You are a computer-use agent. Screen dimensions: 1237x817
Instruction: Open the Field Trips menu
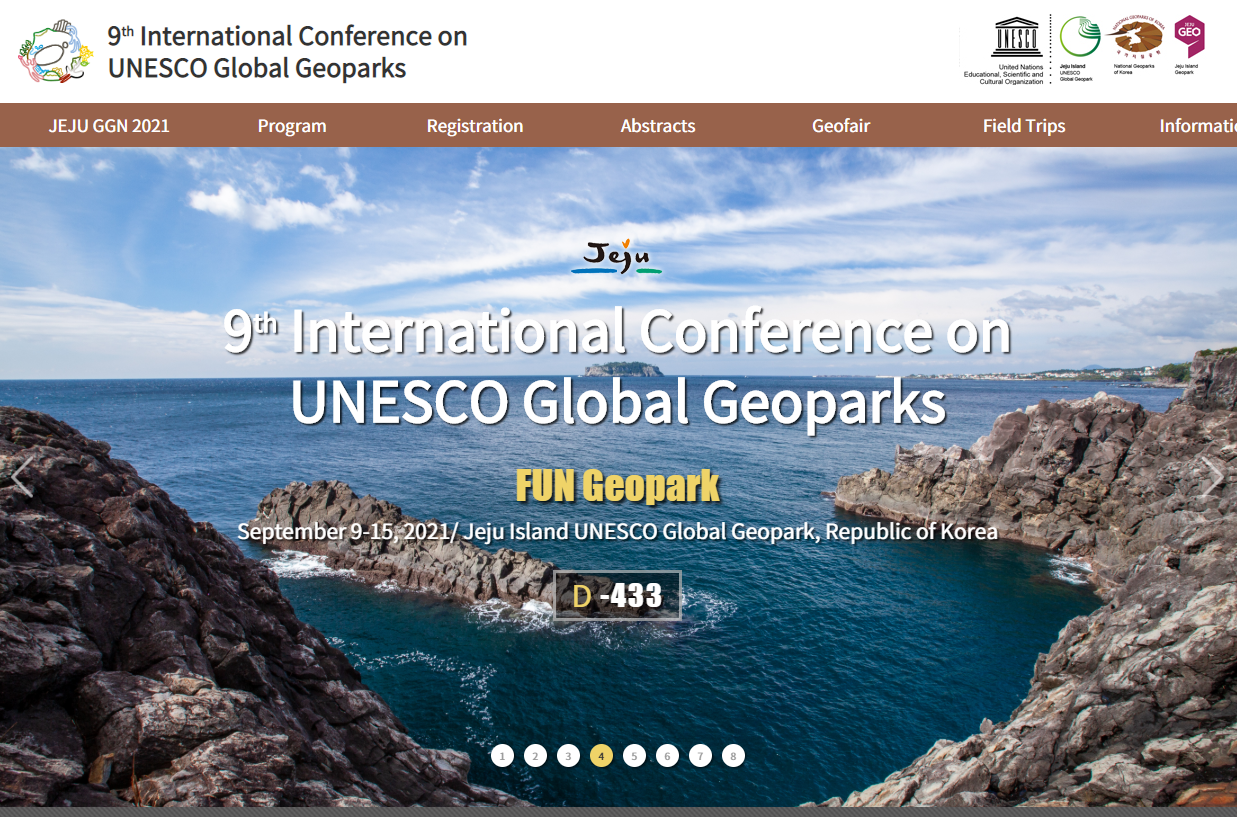pyautogui.click(x=1024, y=126)
